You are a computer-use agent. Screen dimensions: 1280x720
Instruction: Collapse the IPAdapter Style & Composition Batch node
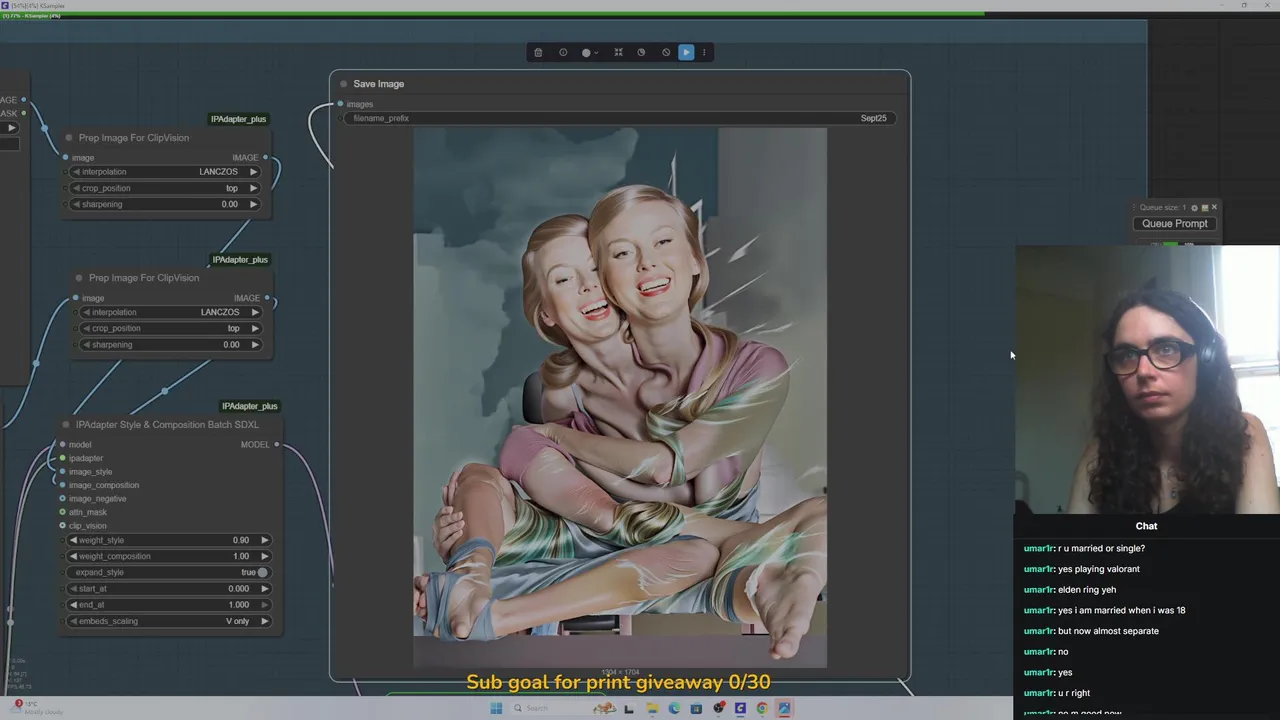tap(66, 425)
